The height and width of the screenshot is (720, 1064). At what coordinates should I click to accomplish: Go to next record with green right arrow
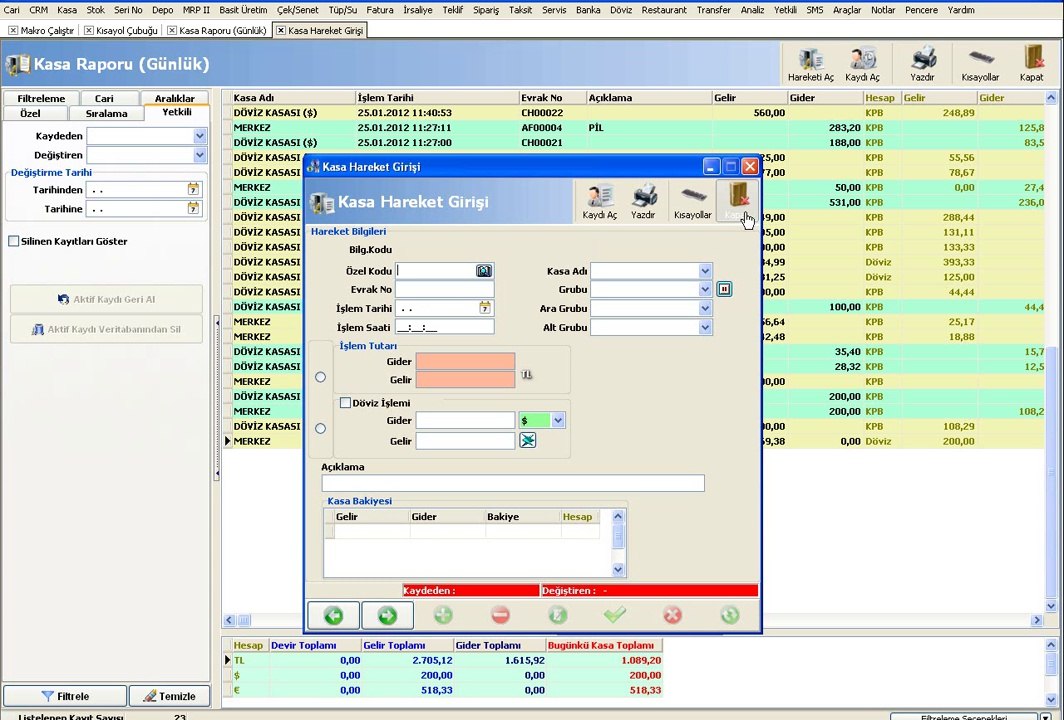(x=387, y=615)
